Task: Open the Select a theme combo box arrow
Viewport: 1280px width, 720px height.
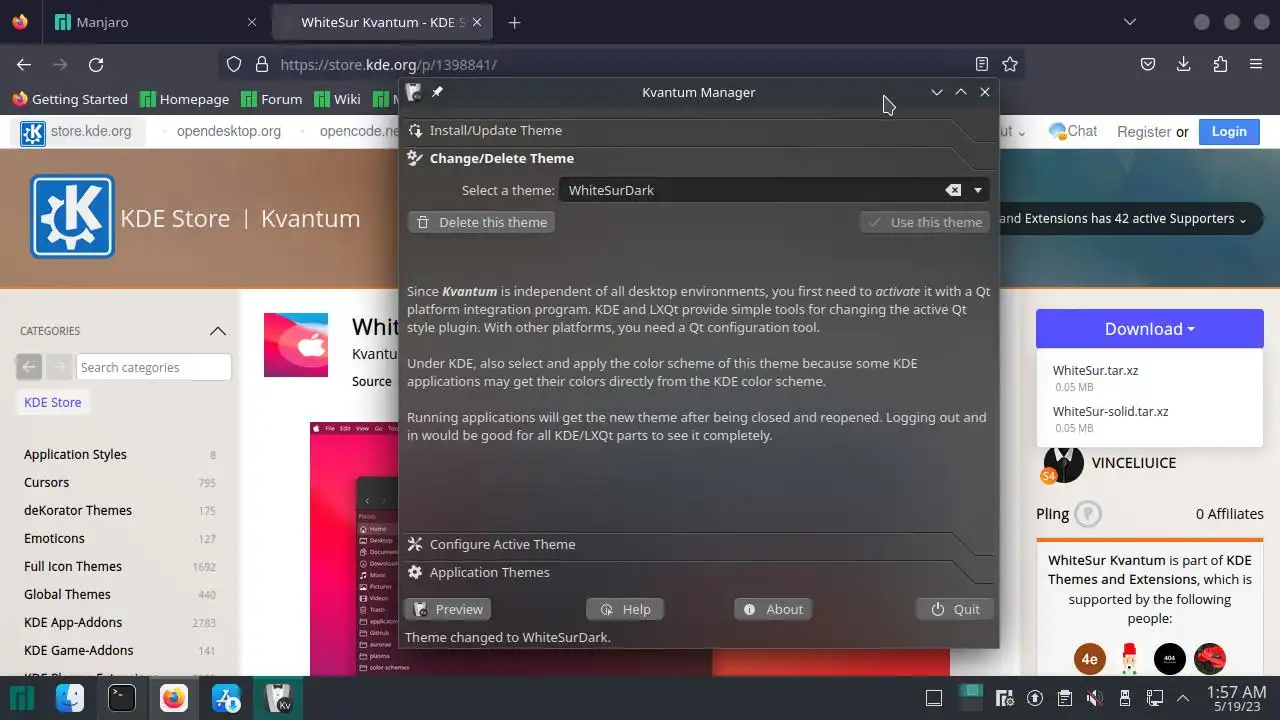Action: pos(978,190)
